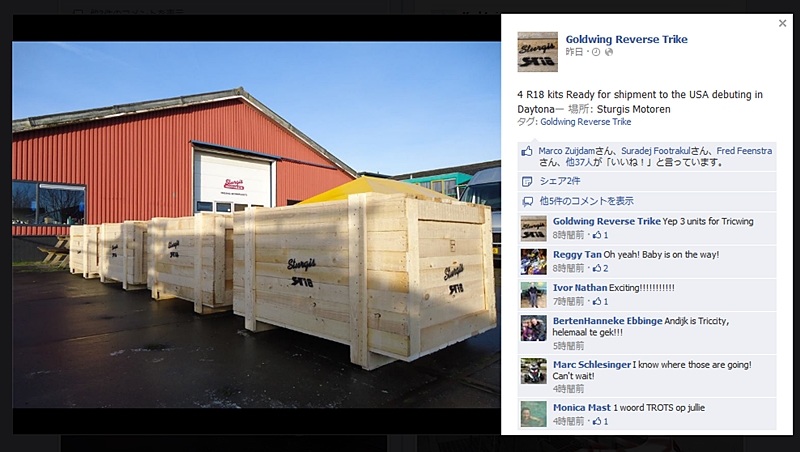Screen dimensions: 800x452
Task: Expand 他5件のコメントを表示 to view more comments
Action: (587, 201)
